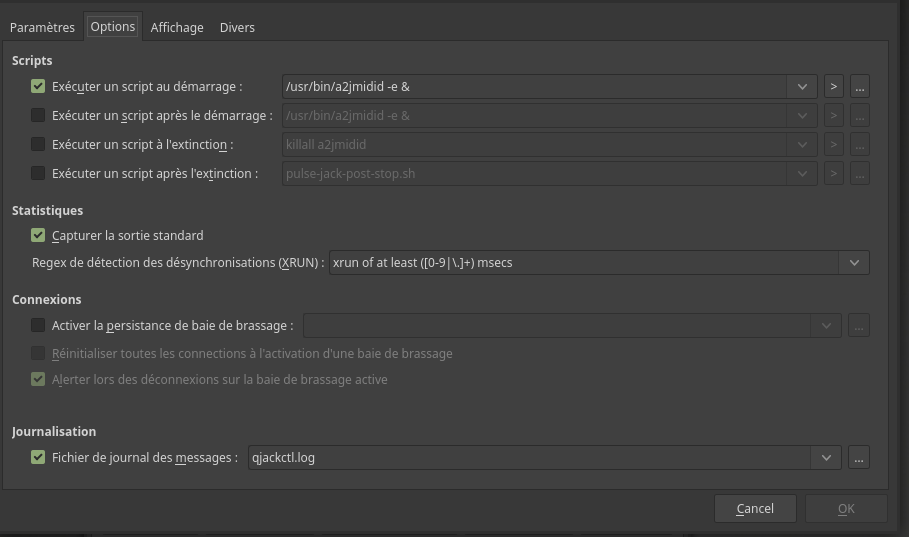This screenshot has height=537, width=909.
Task: Expand the qjackctl.log file dropdown
Action: click(x=826, y=458)
